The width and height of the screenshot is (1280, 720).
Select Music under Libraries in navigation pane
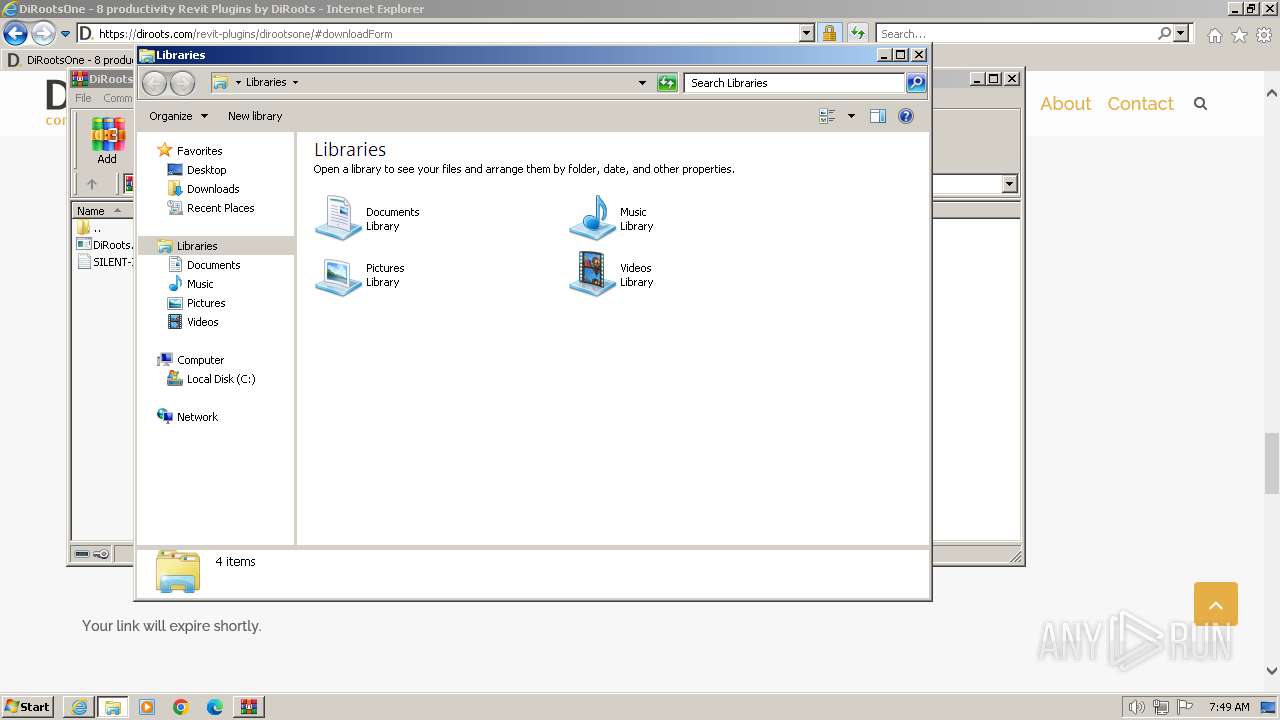click(200, 284)
